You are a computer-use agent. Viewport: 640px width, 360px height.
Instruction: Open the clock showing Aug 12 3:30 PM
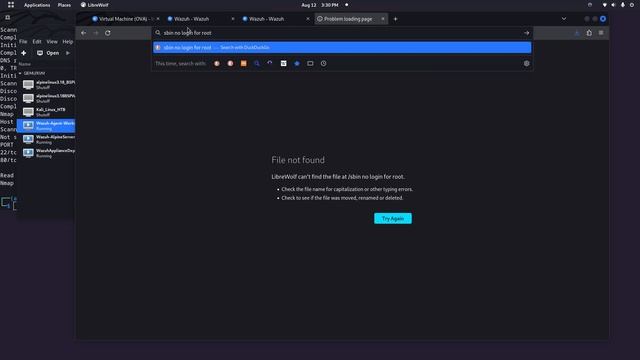coord(320,5)
